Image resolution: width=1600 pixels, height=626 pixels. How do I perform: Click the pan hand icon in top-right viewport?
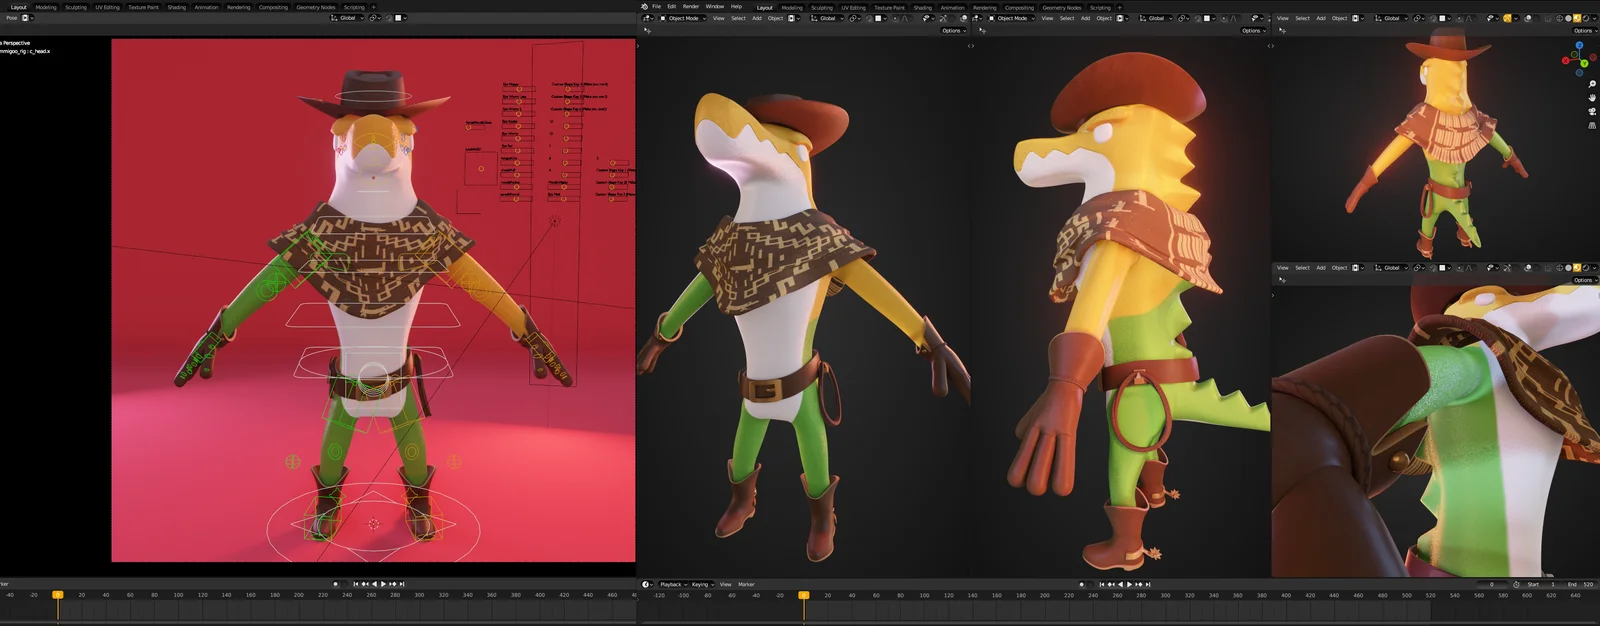[1591, 98]
